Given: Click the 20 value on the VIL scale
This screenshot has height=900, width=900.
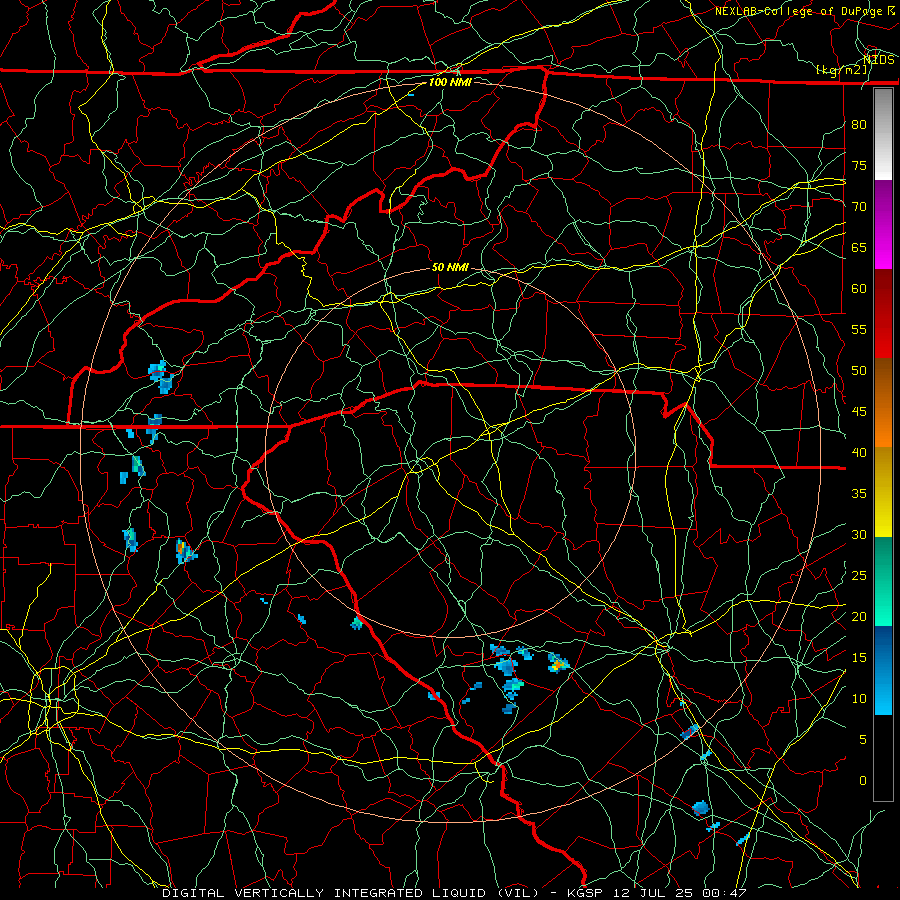Looking at the screenshot, I should 859,616.
